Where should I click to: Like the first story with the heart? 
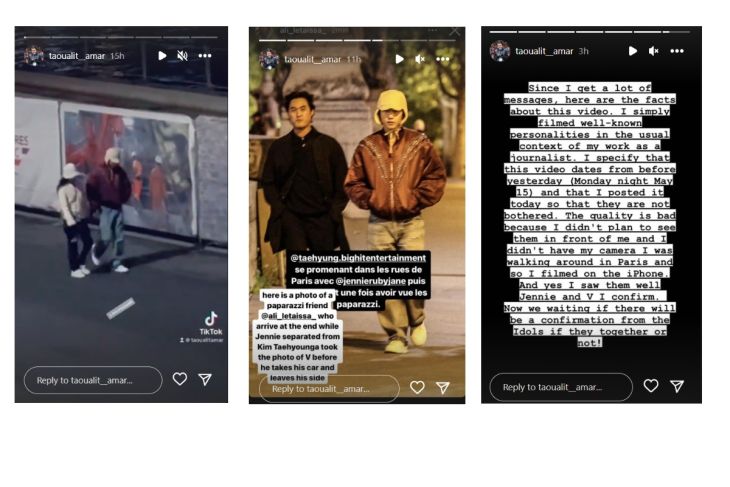coord(180,379)
